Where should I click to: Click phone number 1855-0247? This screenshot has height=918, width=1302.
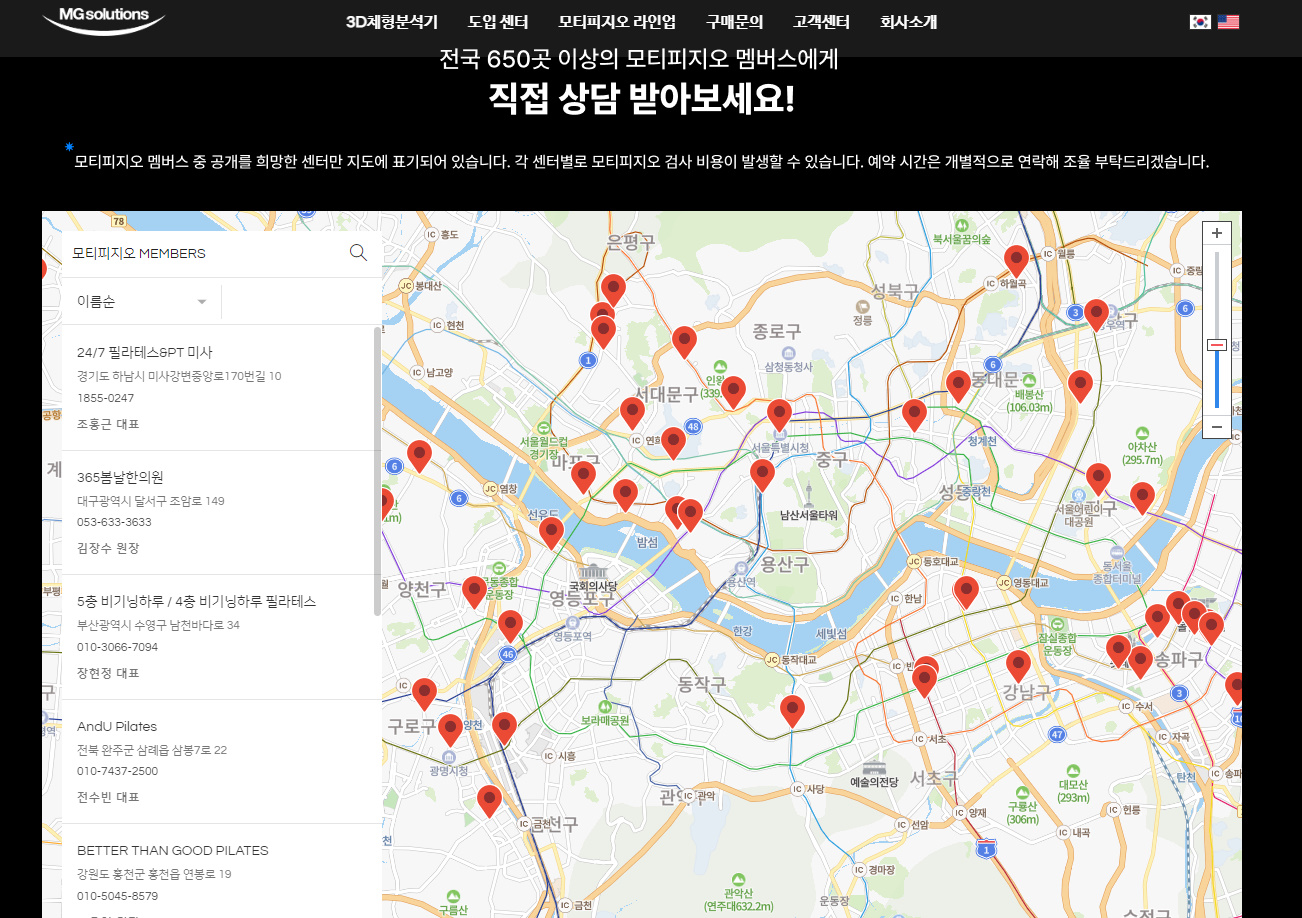click(105, 398)
